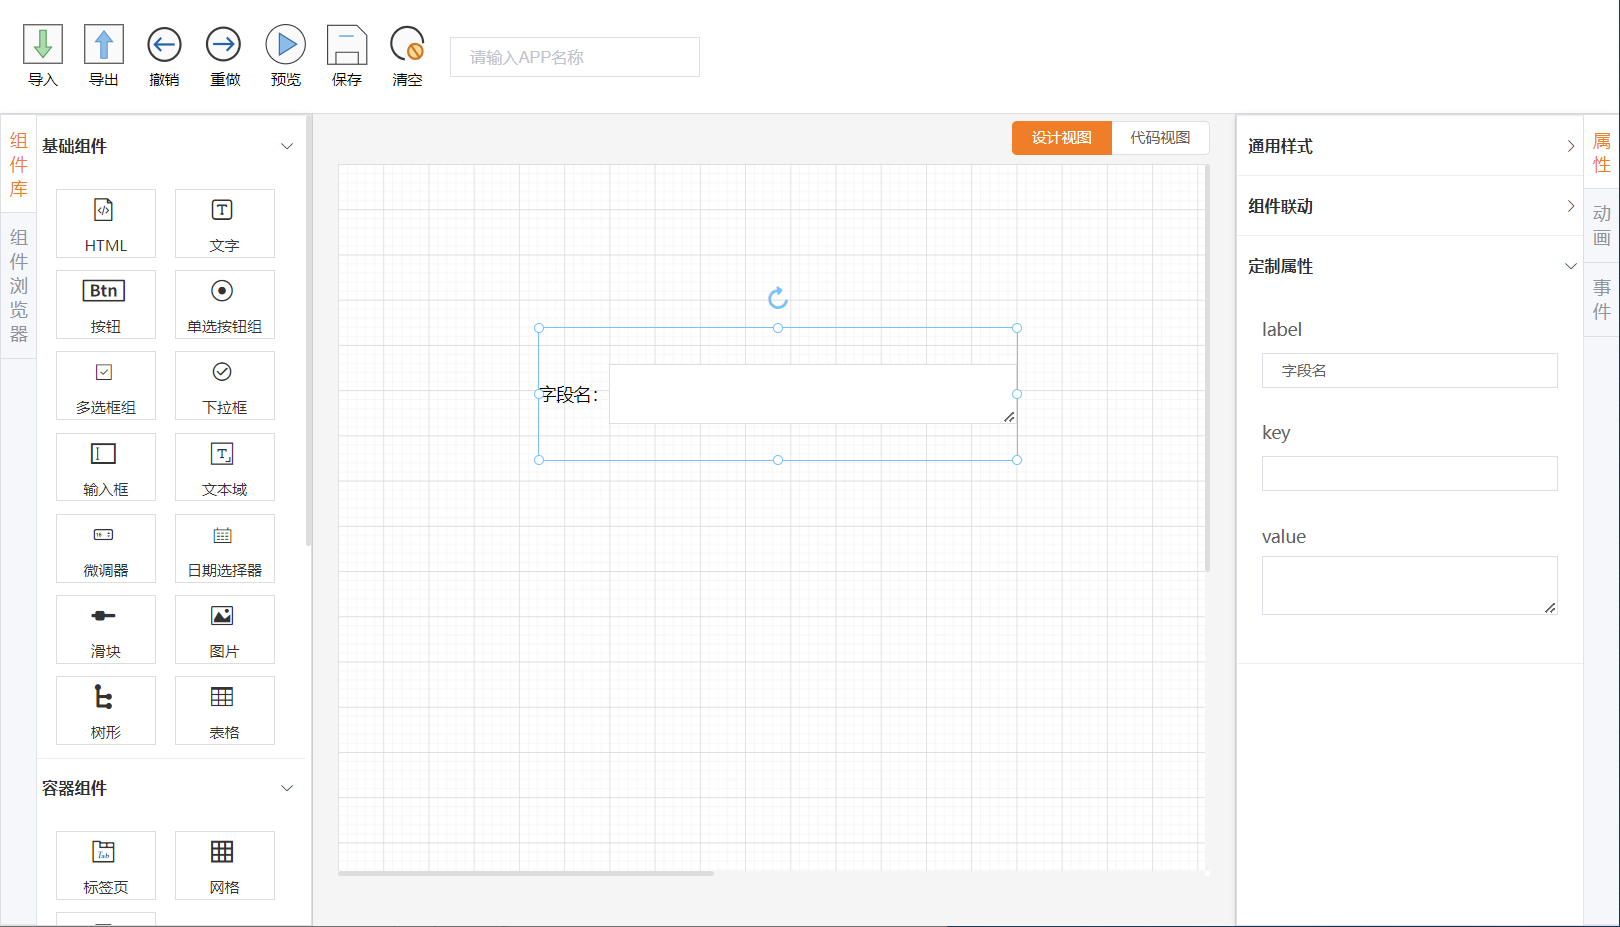Open the 组件库 side tab
The width and height of the screenshot is (1620, 927).
[x=18, y=165]
